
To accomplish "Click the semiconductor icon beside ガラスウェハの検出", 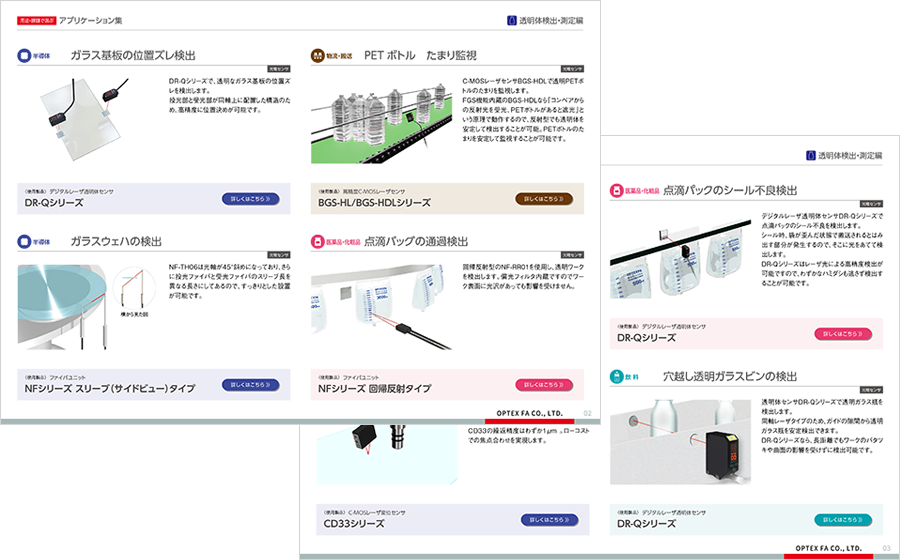I will 24,242.
